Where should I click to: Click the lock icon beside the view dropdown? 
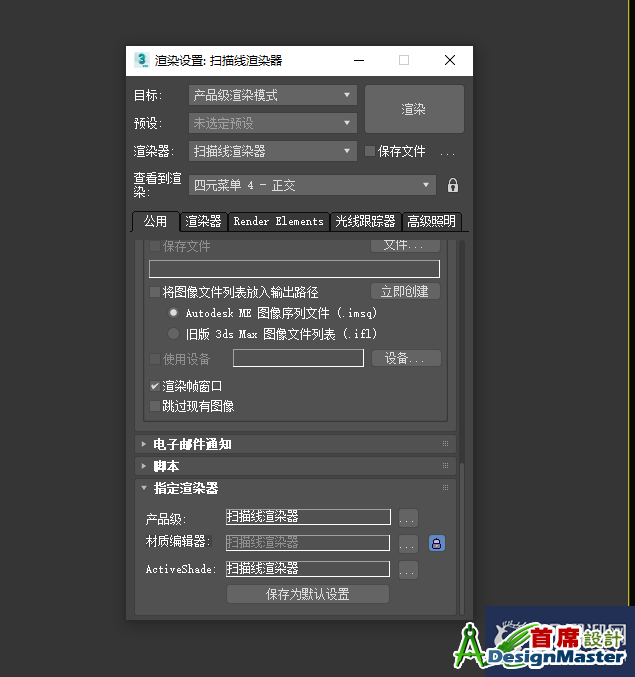pyautogui.click(x=453, y=186)
